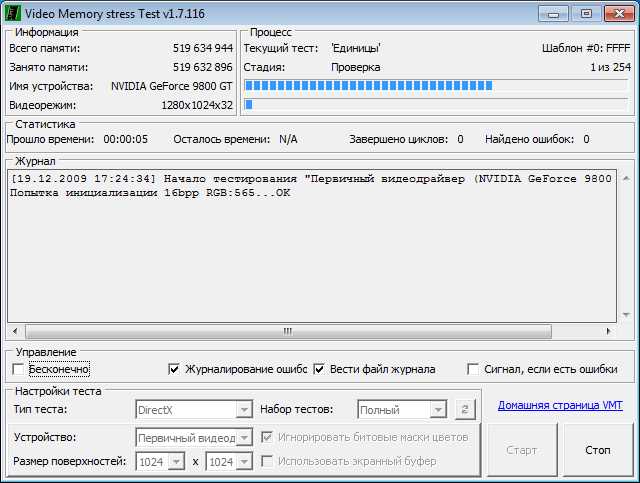Click the log scrollbar's left arrow

point(16,330)
